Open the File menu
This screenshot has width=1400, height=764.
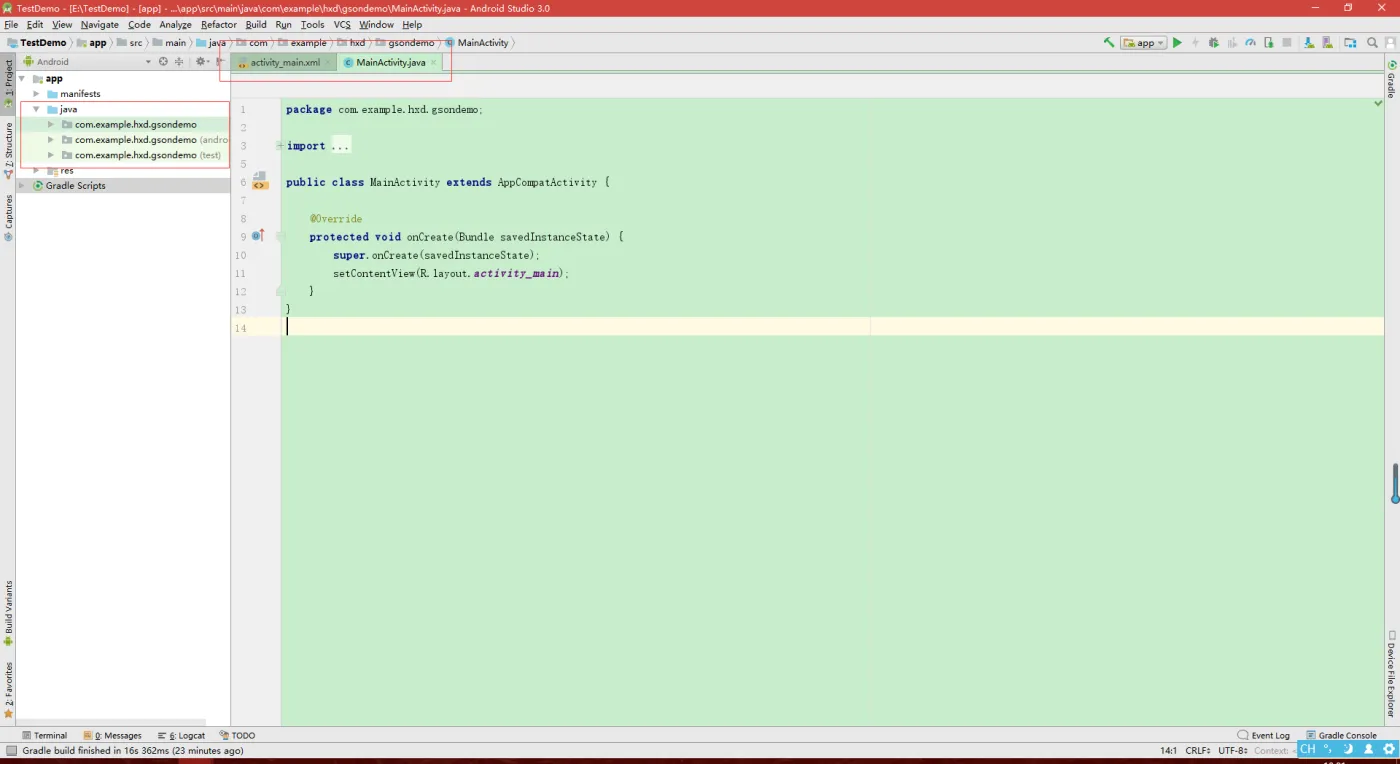coord(12,24)
